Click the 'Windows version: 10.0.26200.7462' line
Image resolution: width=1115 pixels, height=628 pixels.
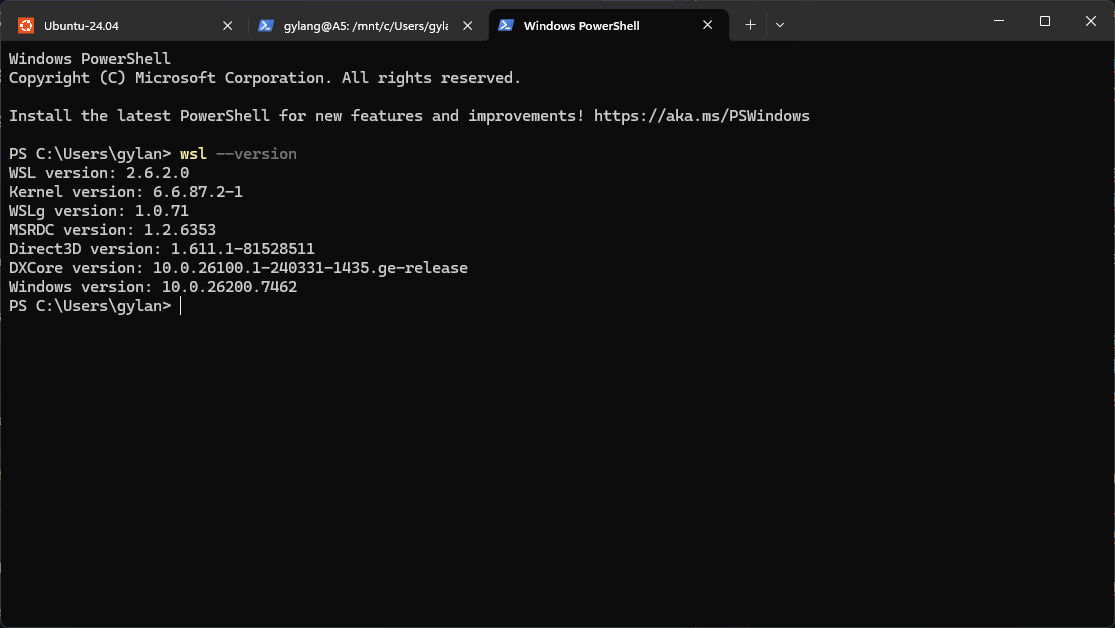click(x=153, y=287)
